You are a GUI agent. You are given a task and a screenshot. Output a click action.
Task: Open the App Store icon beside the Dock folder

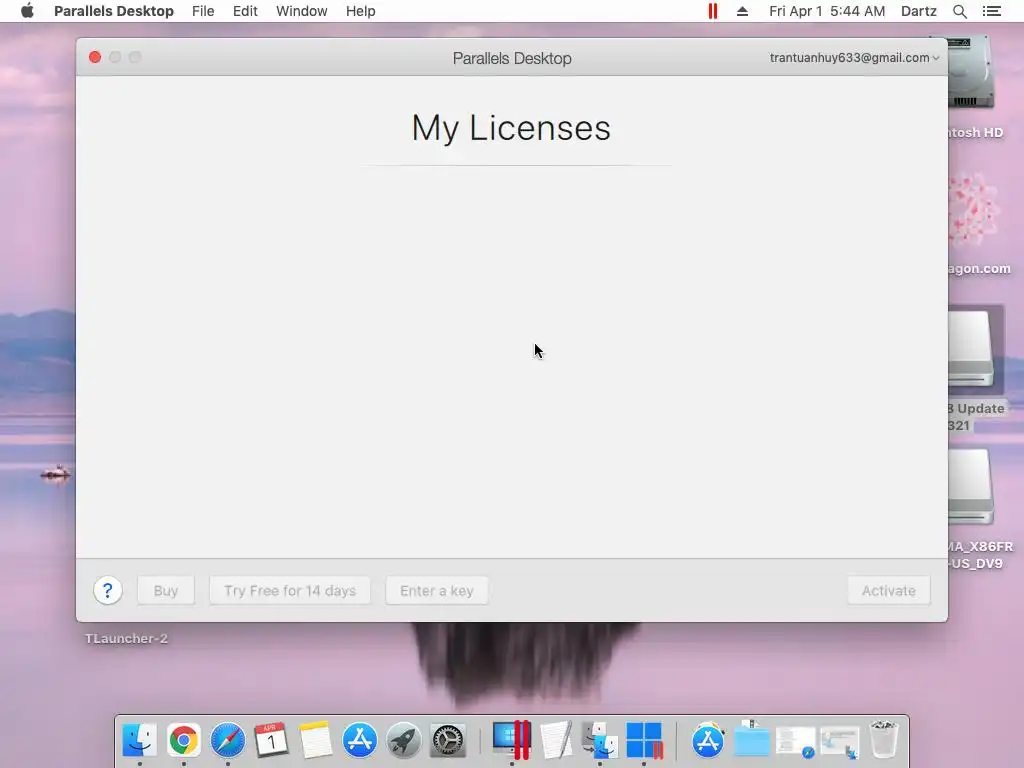708,740
